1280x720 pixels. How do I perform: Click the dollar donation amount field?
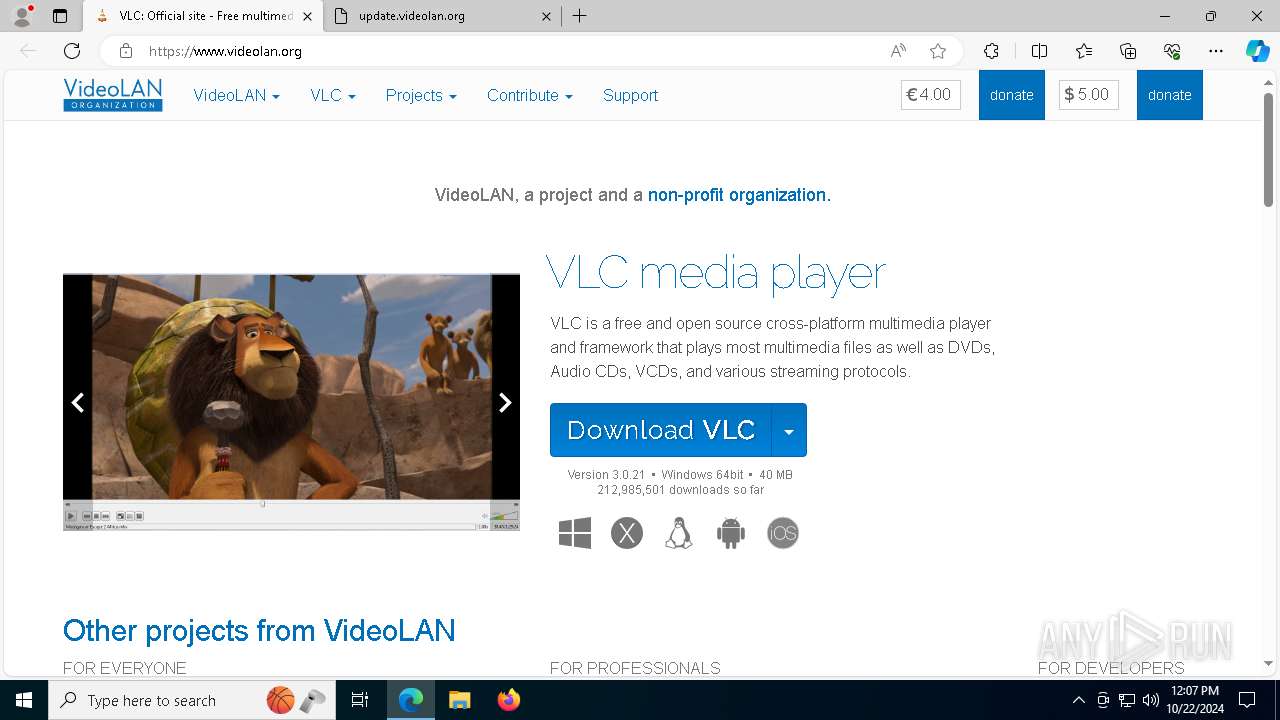(x=1089, y=95)
